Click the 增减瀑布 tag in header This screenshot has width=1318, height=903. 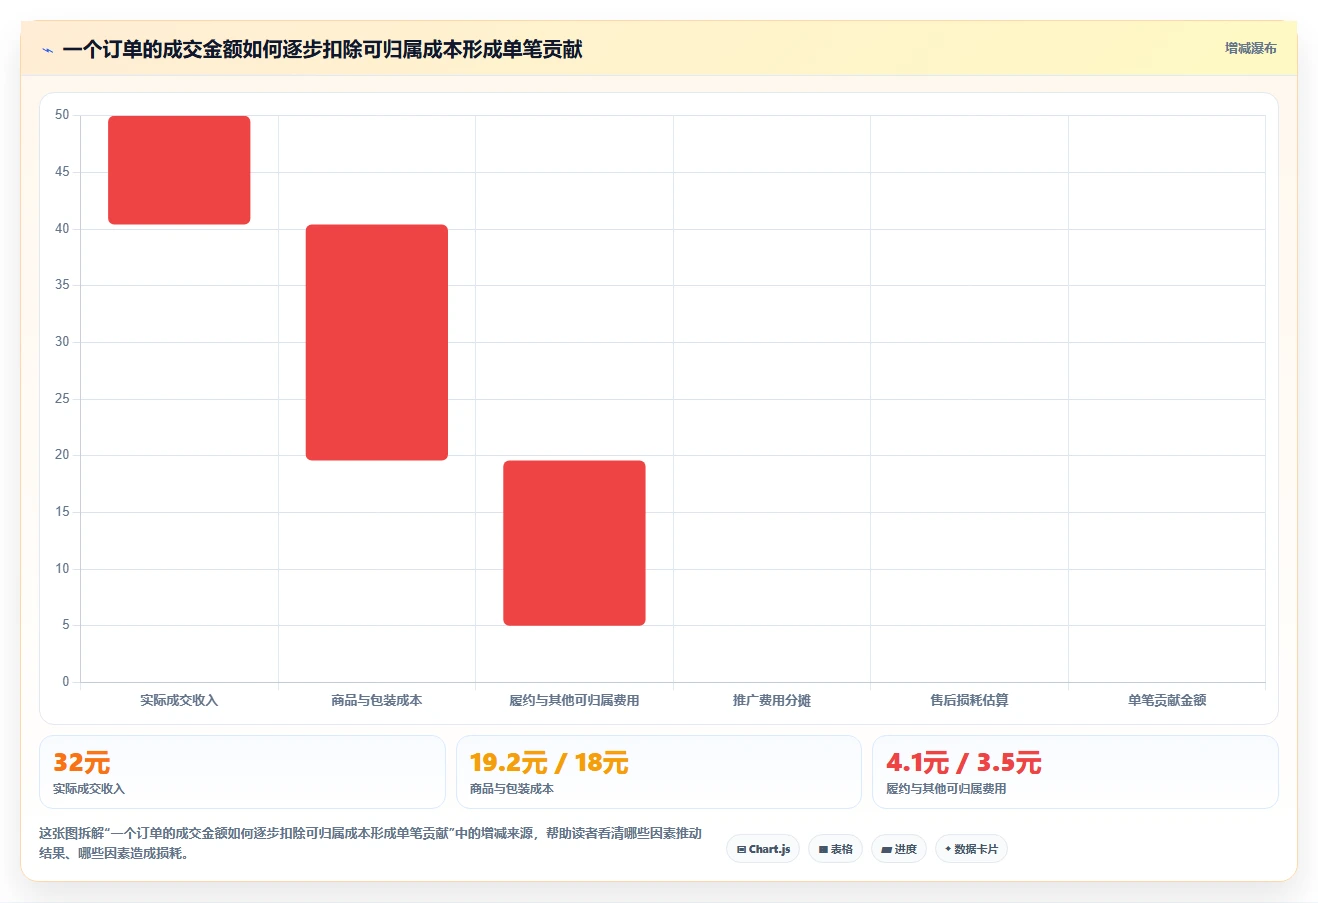click(x=1250, y=48)
